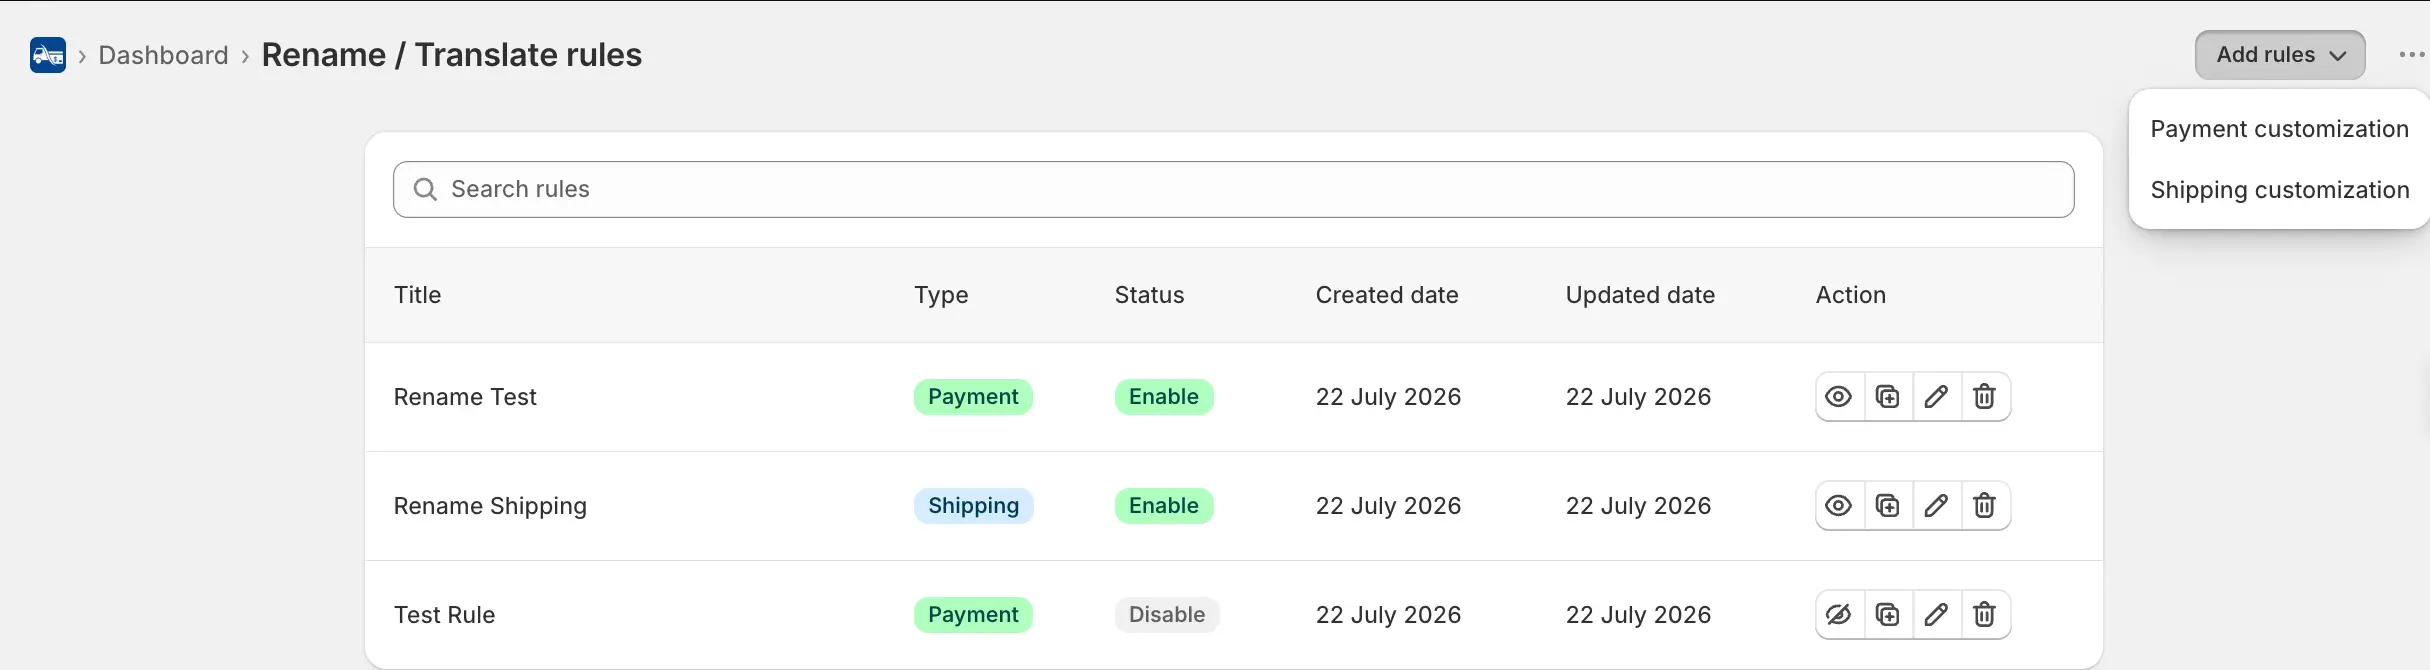Open the Rename Shipping rule title

coord(490,506)
